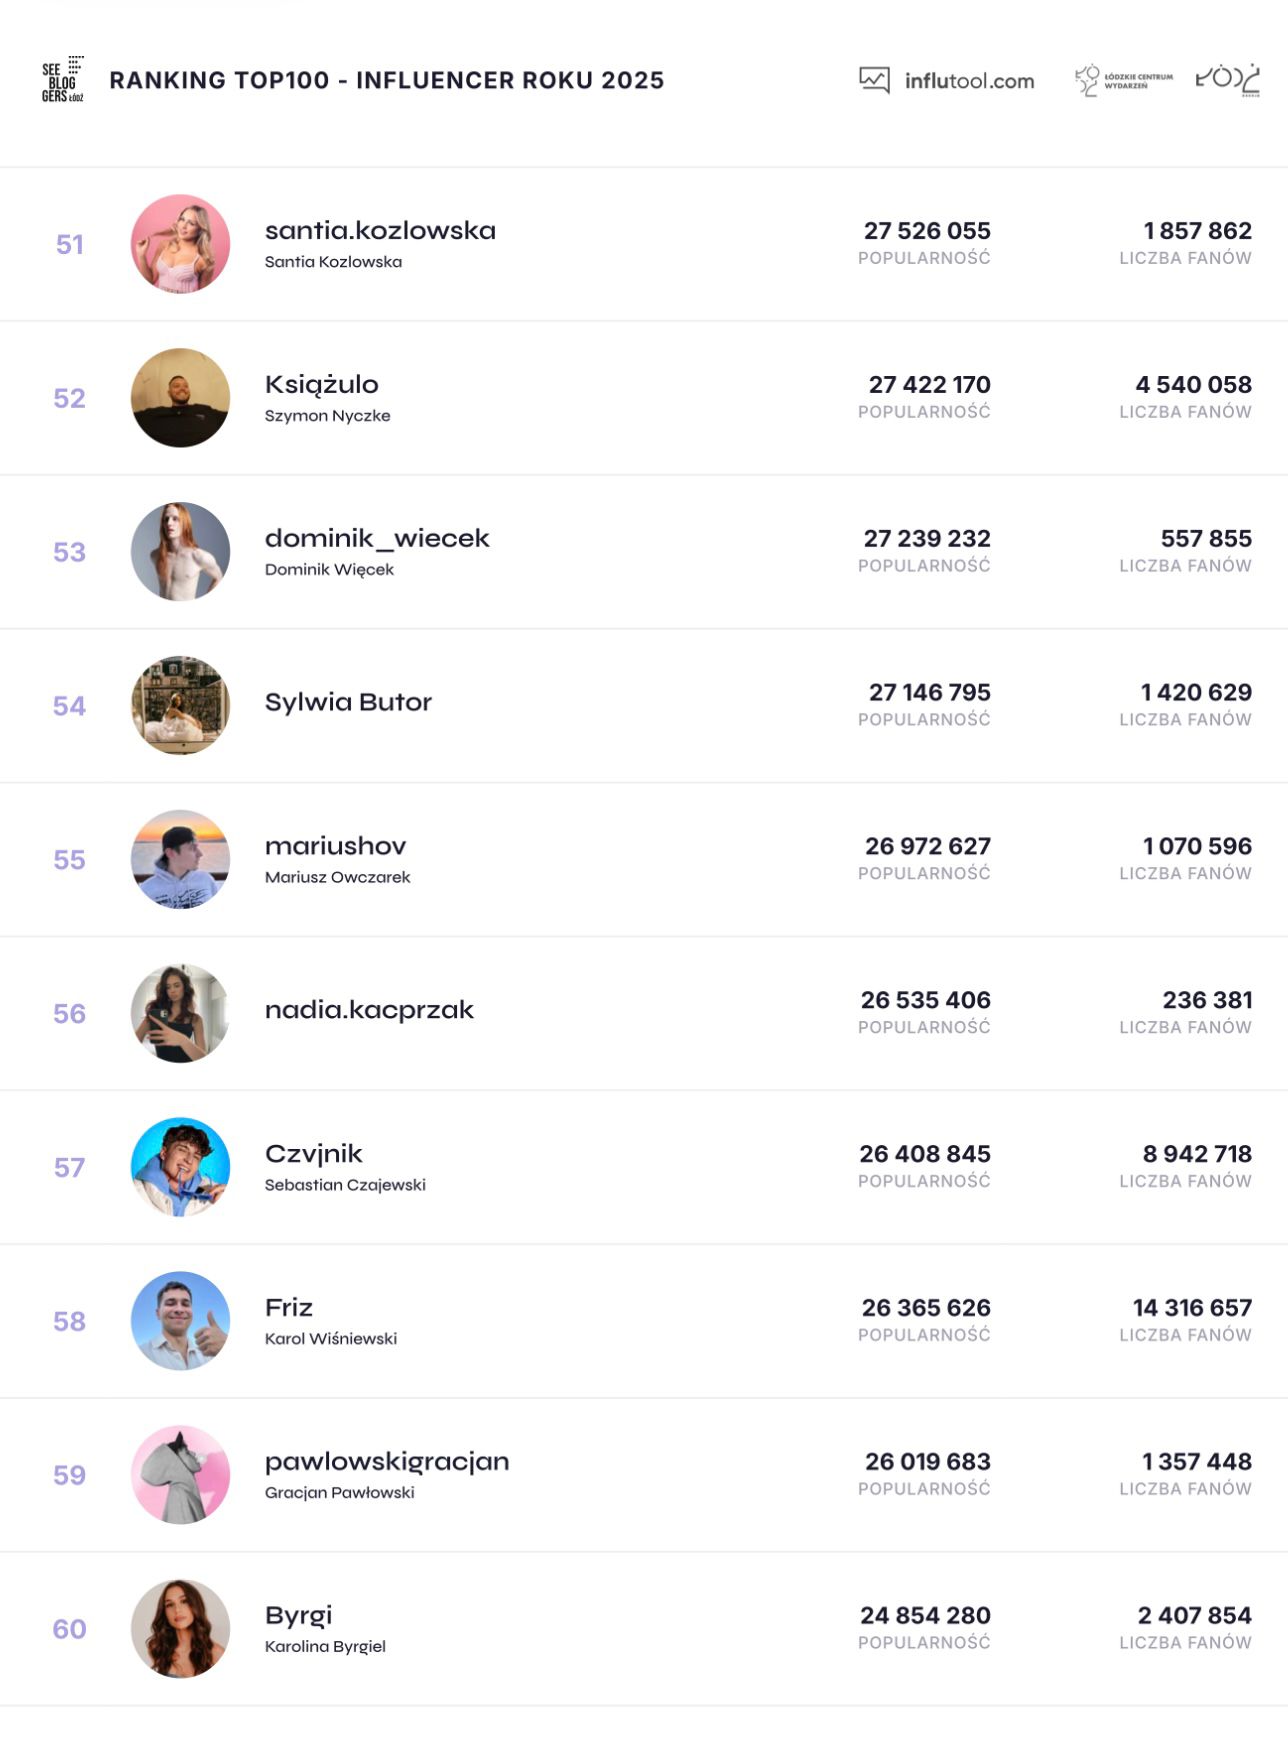Click Czvjnik's avatar image

180,1168
